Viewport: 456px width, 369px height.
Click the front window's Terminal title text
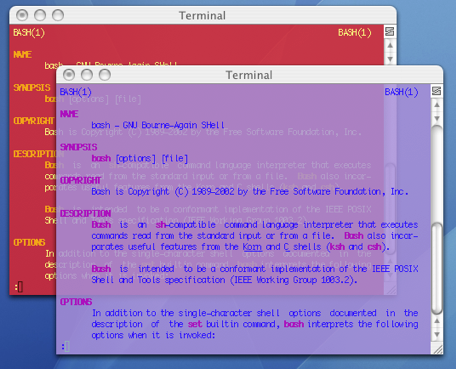[249, 75]
